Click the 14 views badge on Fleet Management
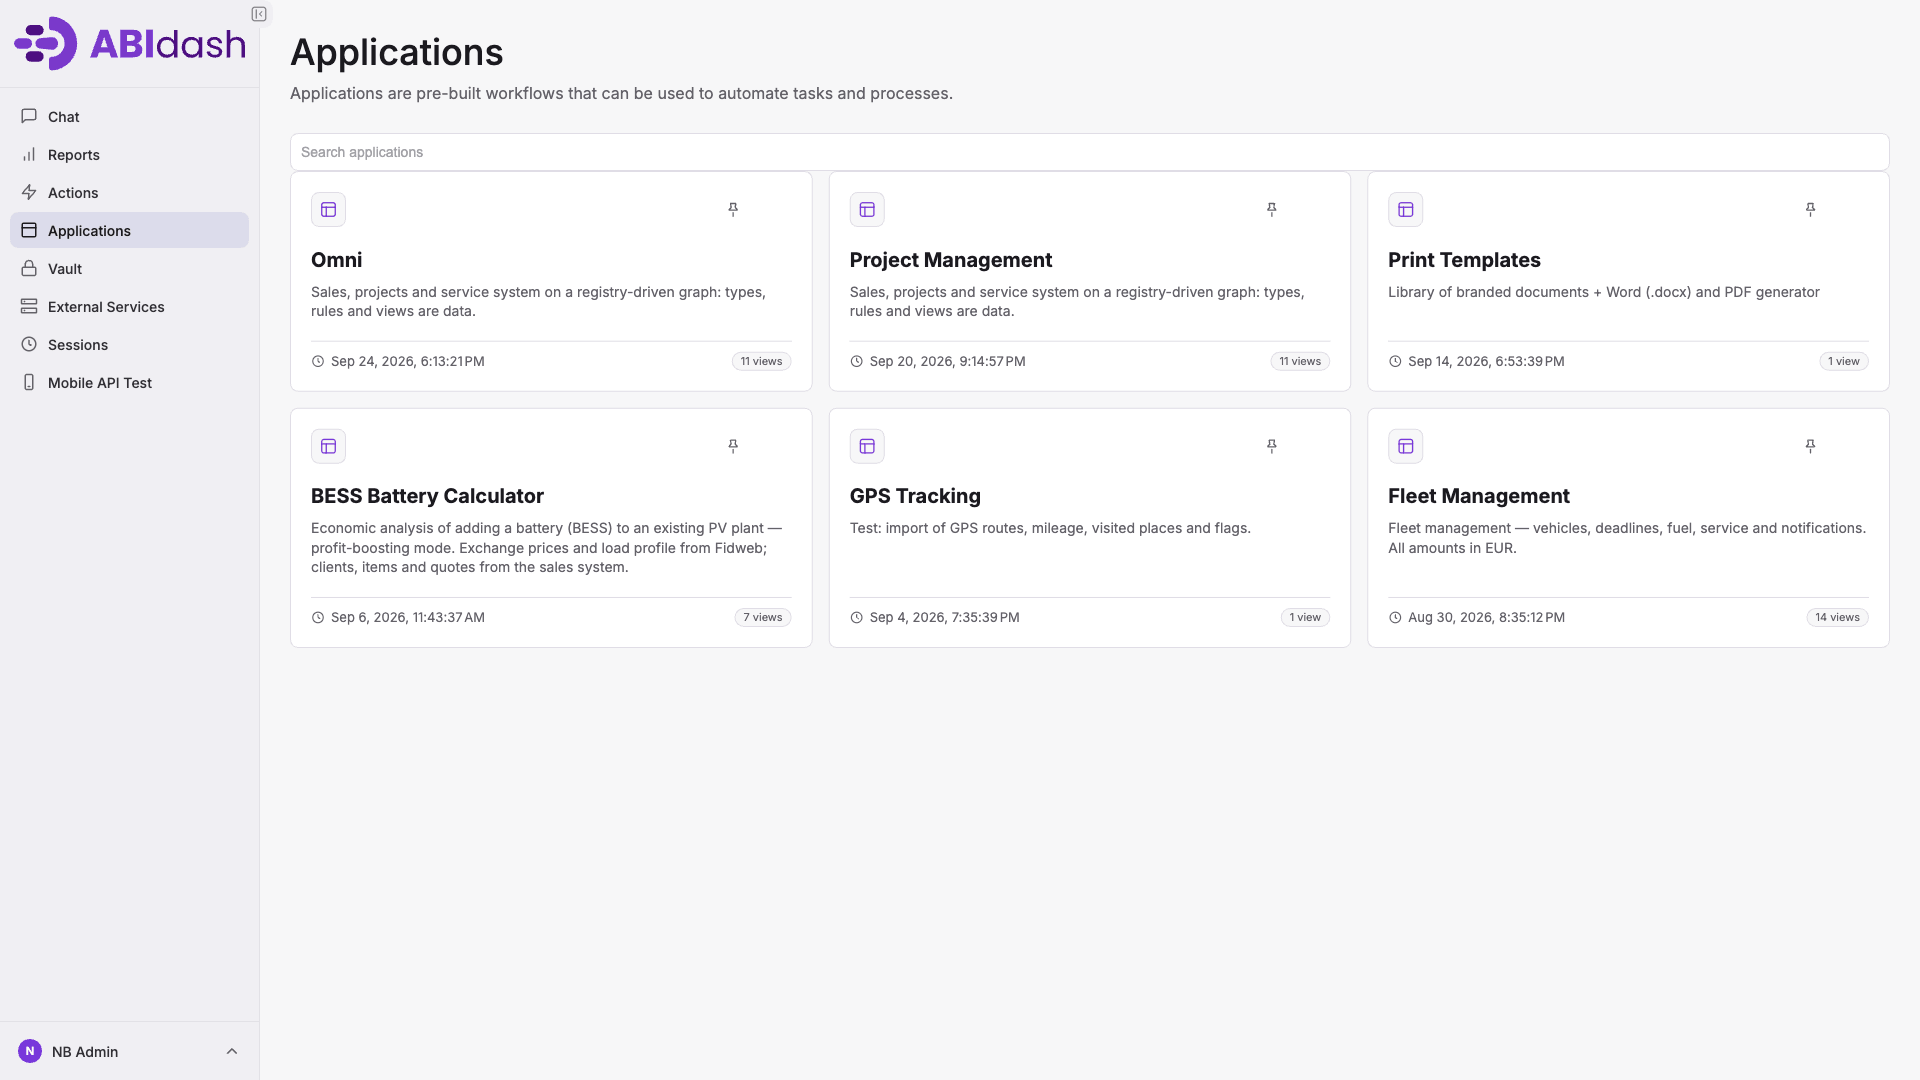 [x=1837, y=617]
